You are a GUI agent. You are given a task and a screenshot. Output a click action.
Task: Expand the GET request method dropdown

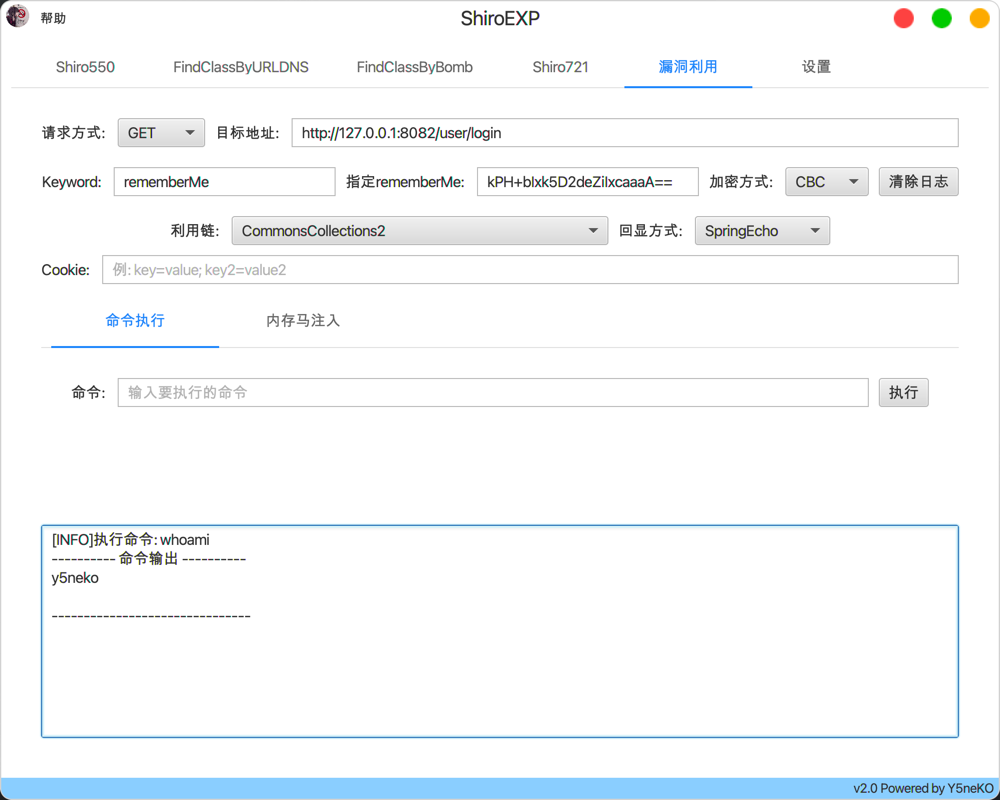click(x=161, y=133)
